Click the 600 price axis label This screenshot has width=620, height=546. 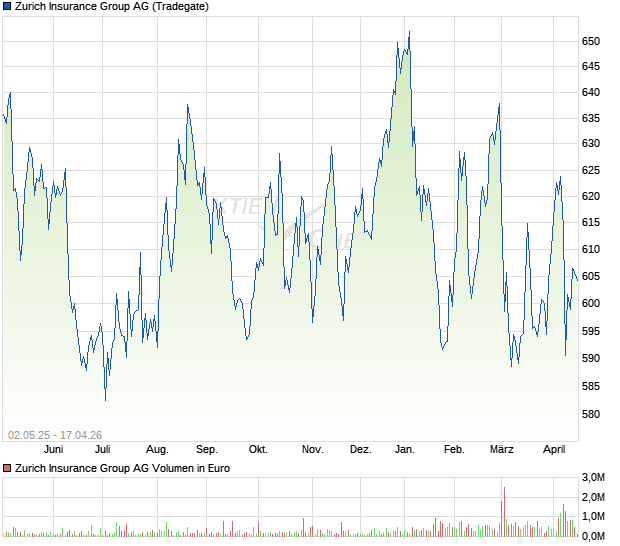[x=591, y=303]
